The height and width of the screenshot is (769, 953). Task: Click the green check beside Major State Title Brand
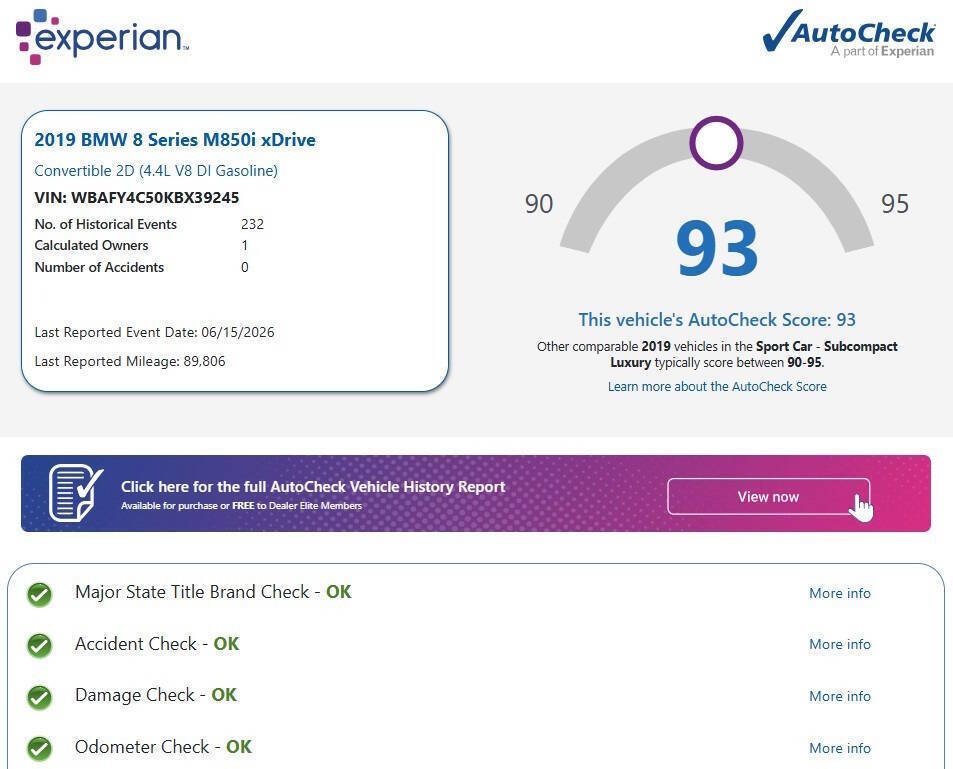pos(40,594)
